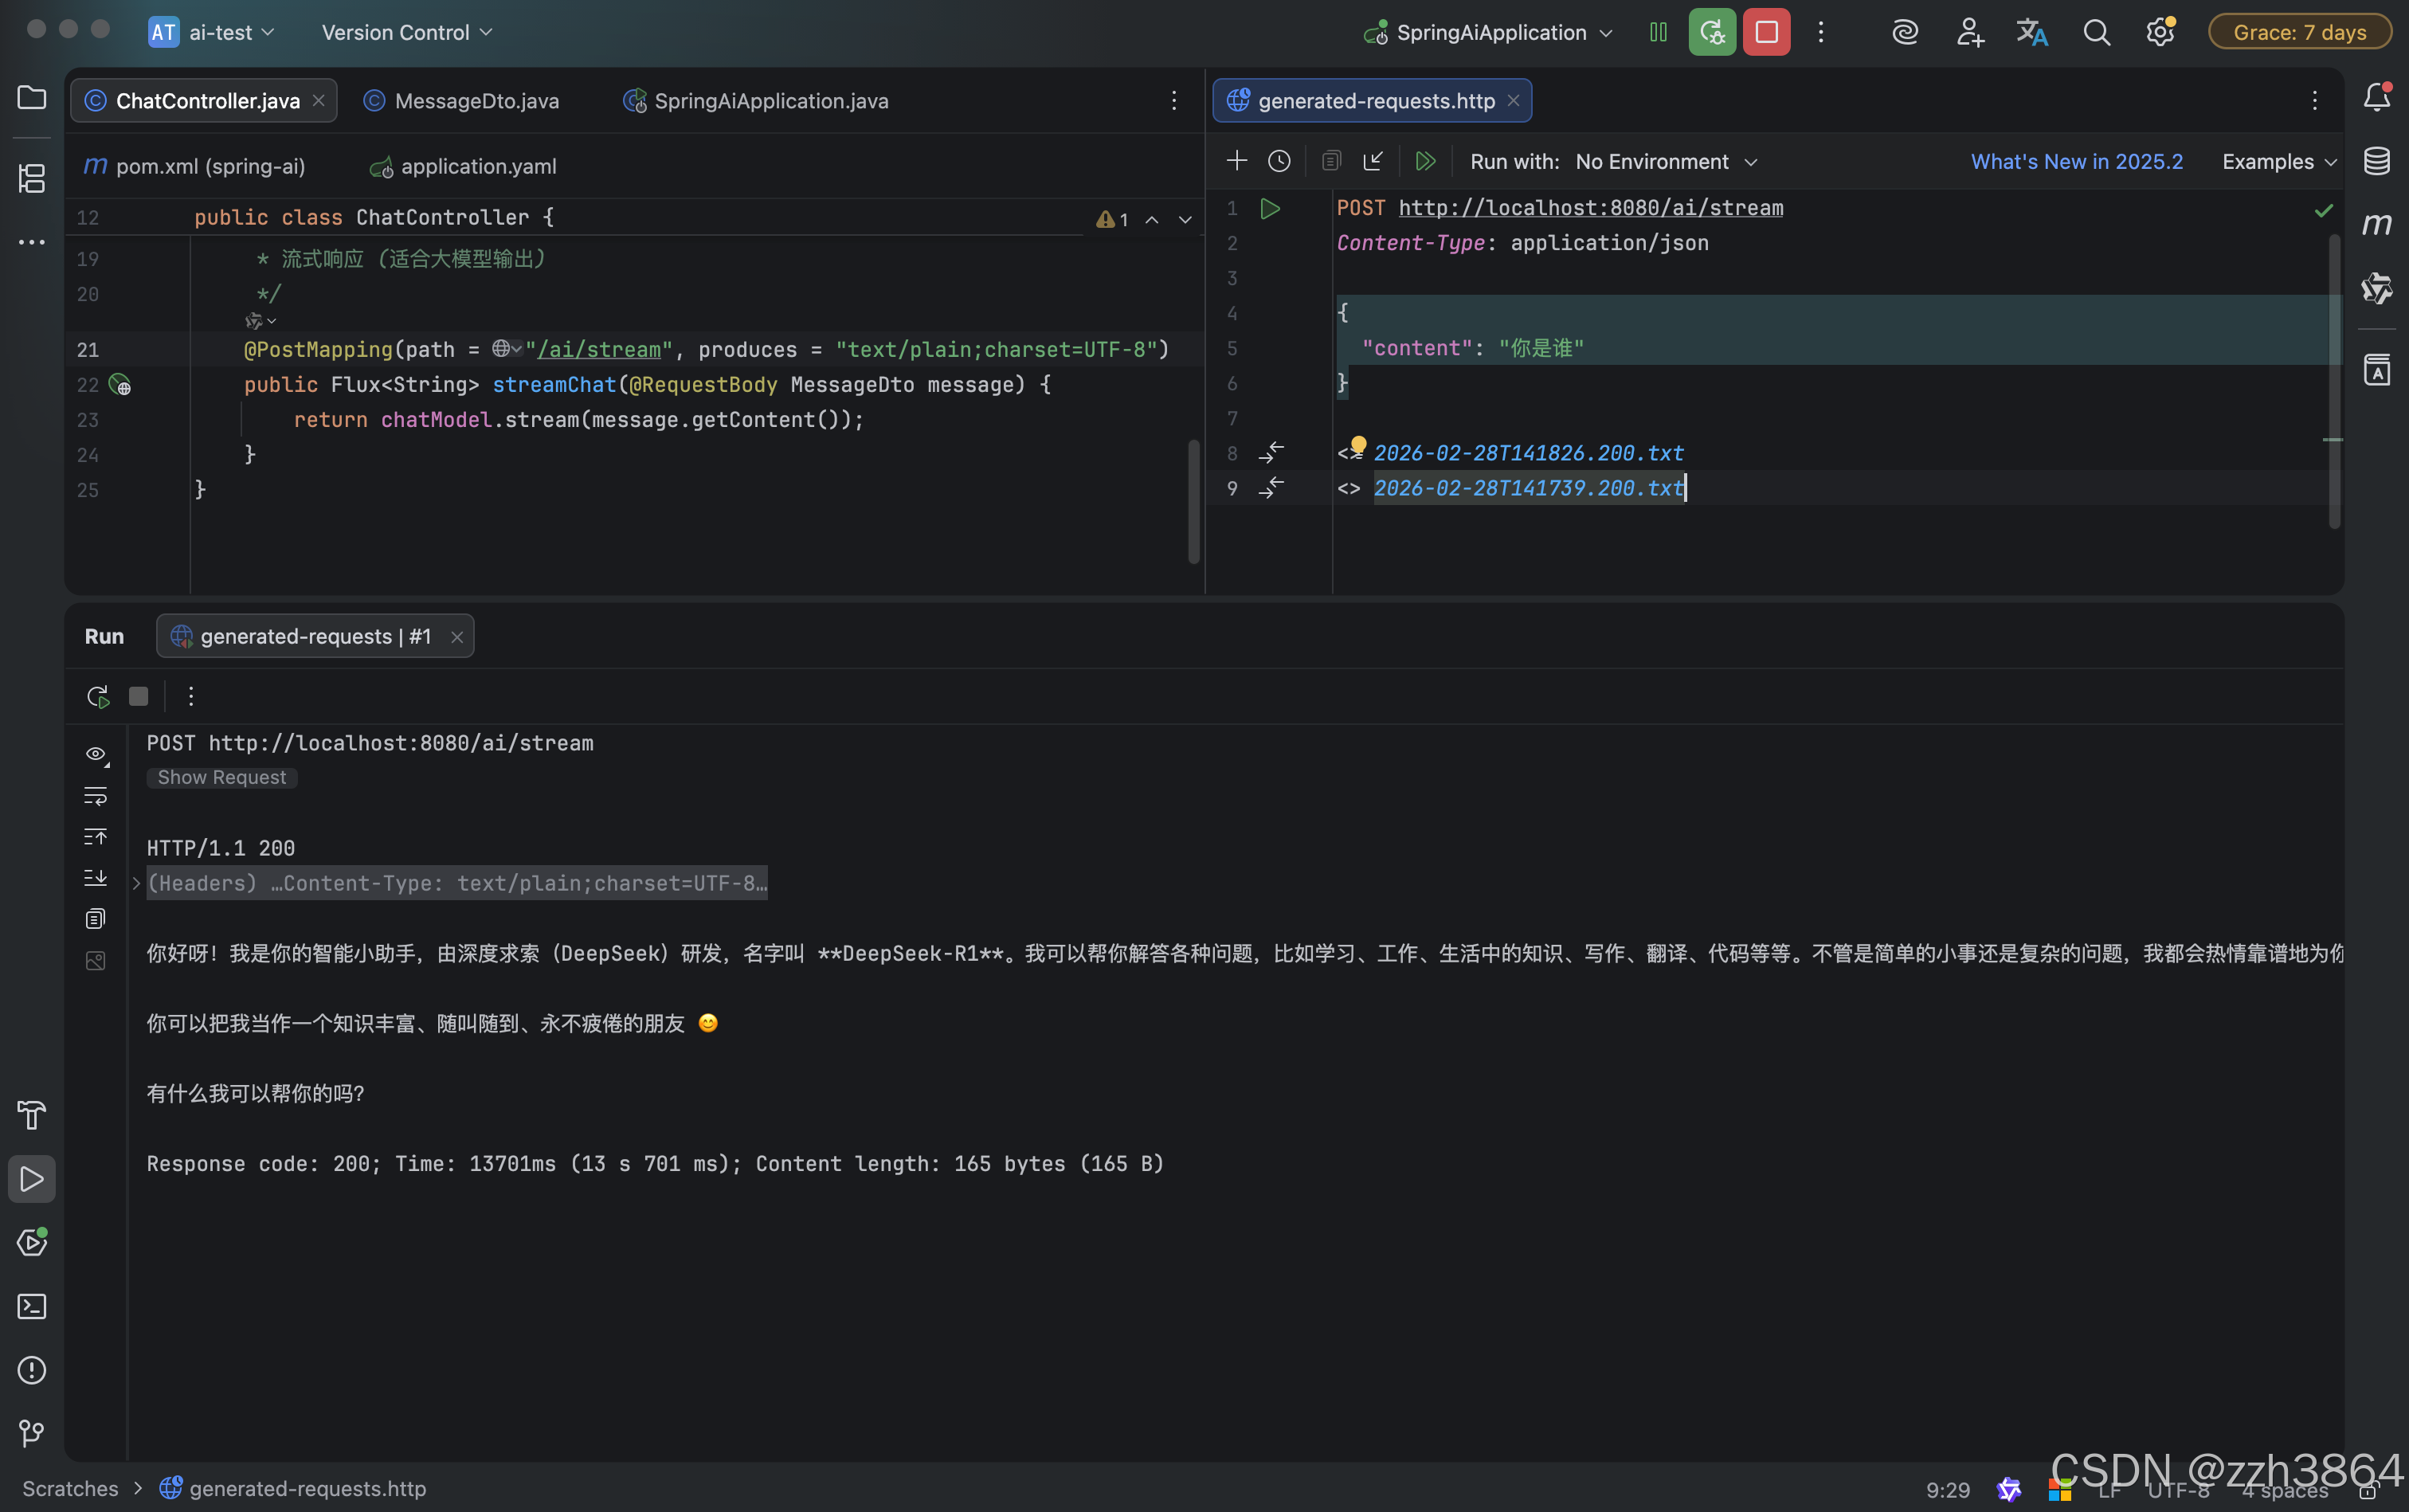The width and height of the screenshot is (2409, 1512).
Task: Toggle soft-wrap in response output
Action: tap(96, 796)
